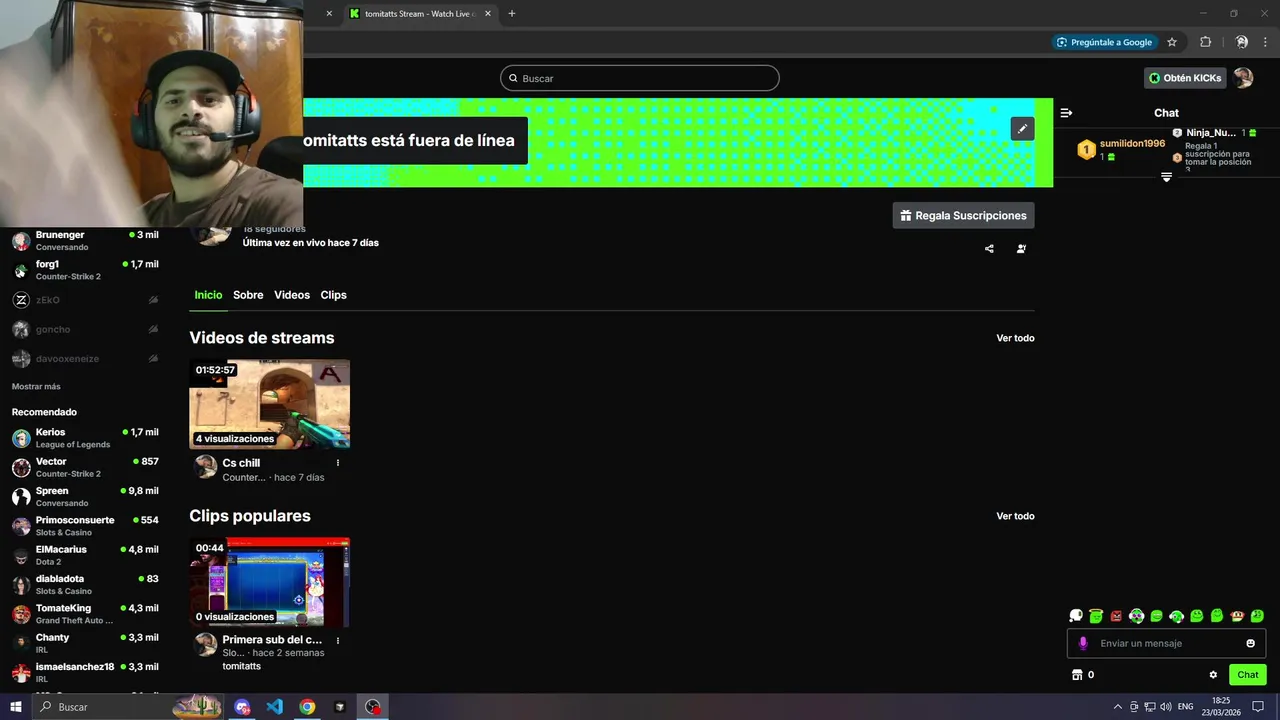The image size is (1280, 720).
Task: Open ElMacarius Dota 2 channel
Action: coord(85,555)
